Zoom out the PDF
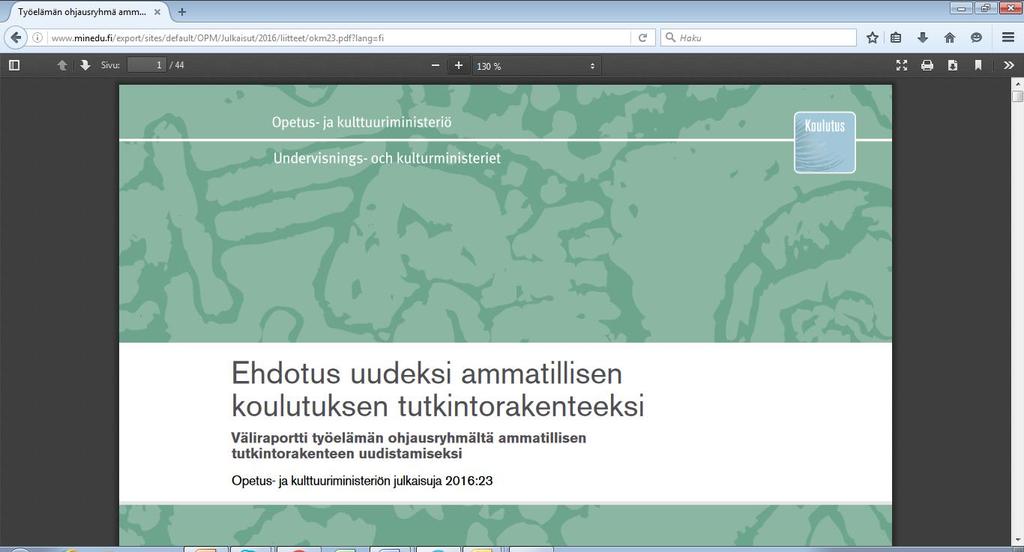The image size is (1024, 552). 436,65
